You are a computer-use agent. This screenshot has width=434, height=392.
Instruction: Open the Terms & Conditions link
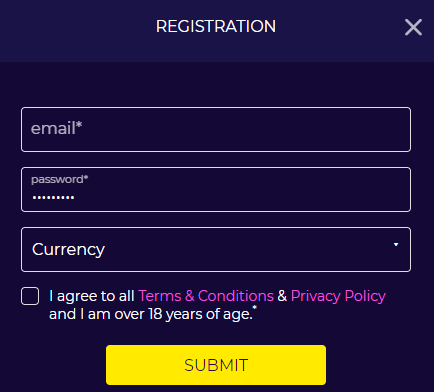coord(206,296)
